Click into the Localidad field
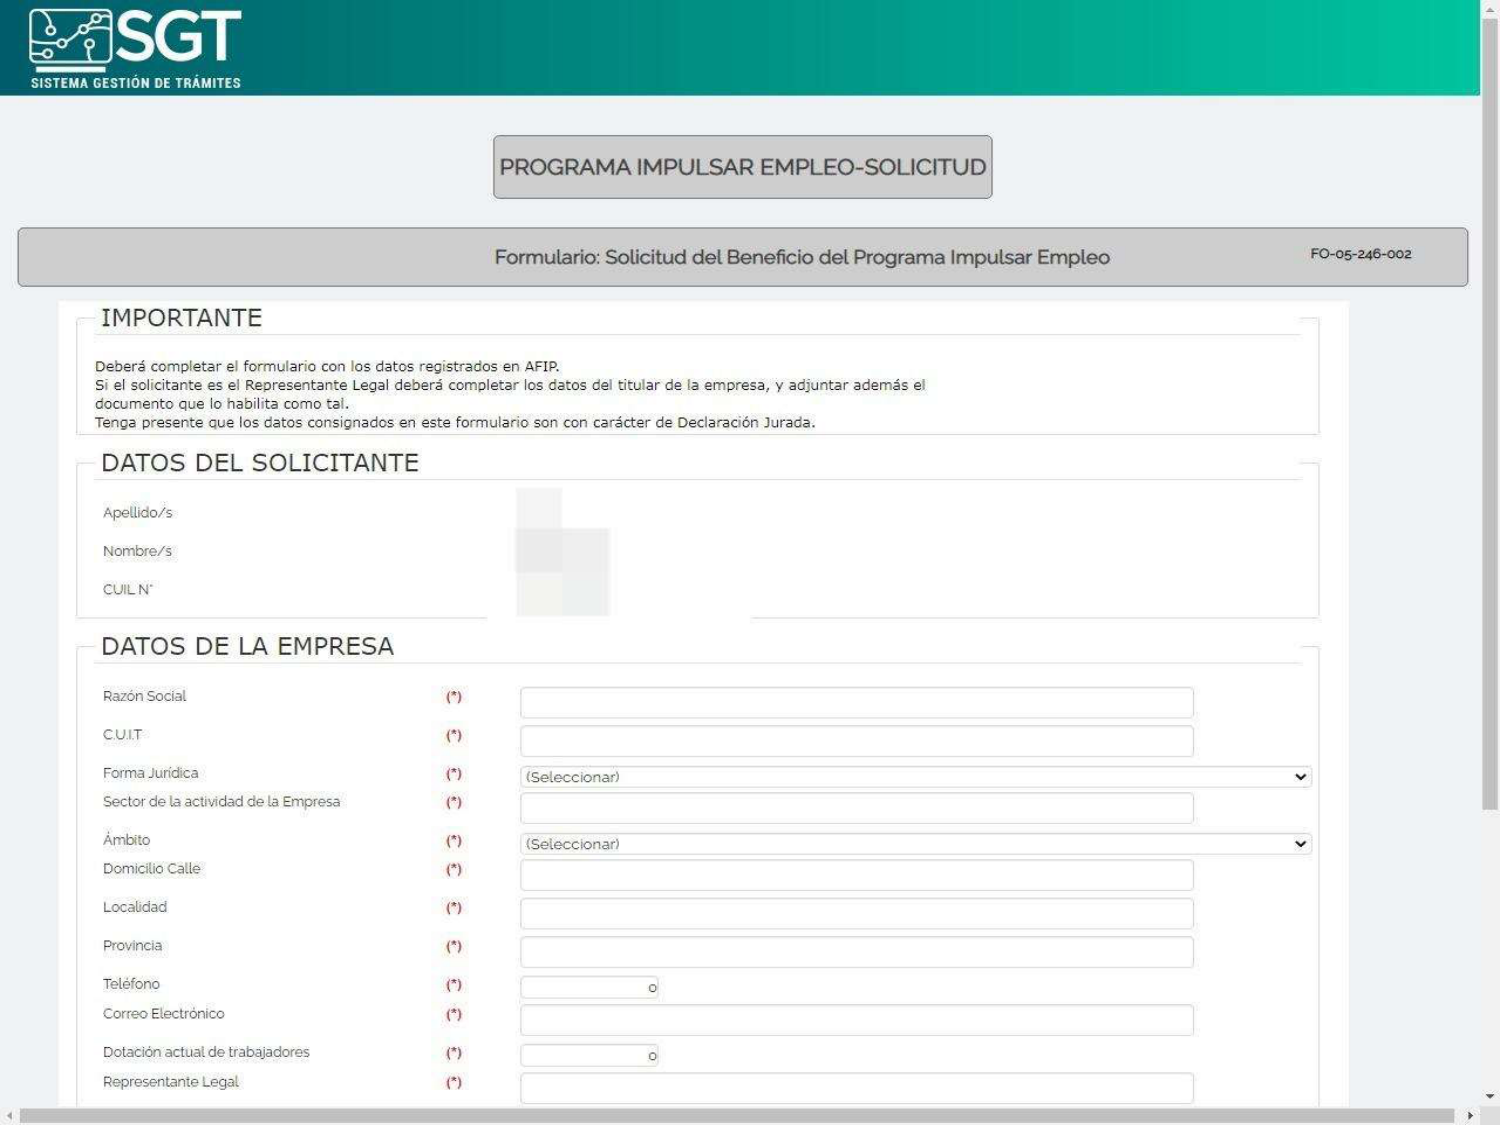Screen dimensions: 1500x1125 (856, 913)
